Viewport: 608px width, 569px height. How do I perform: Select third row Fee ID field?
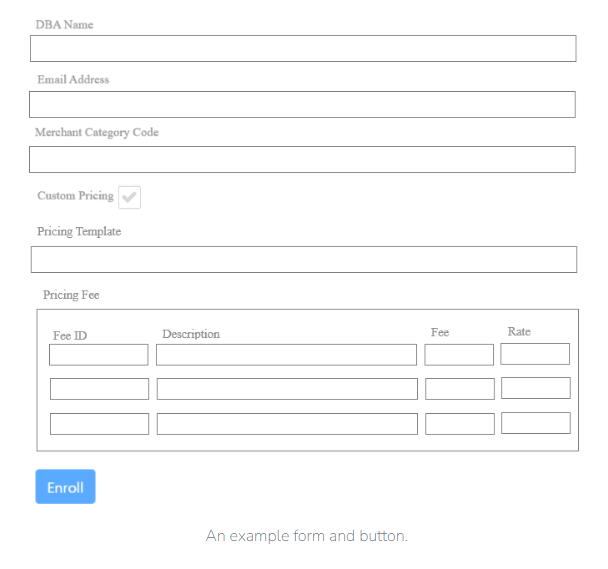pos(99,424)
